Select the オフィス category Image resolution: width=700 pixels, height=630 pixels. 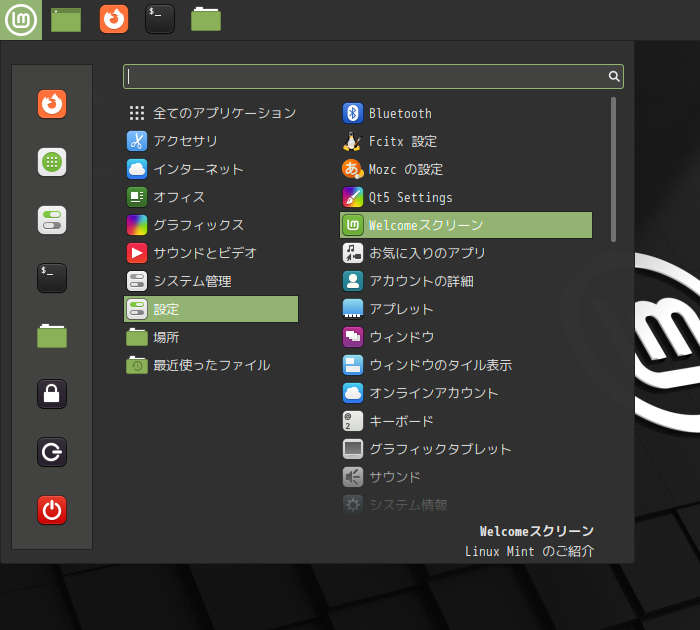(x=211, y=197)
